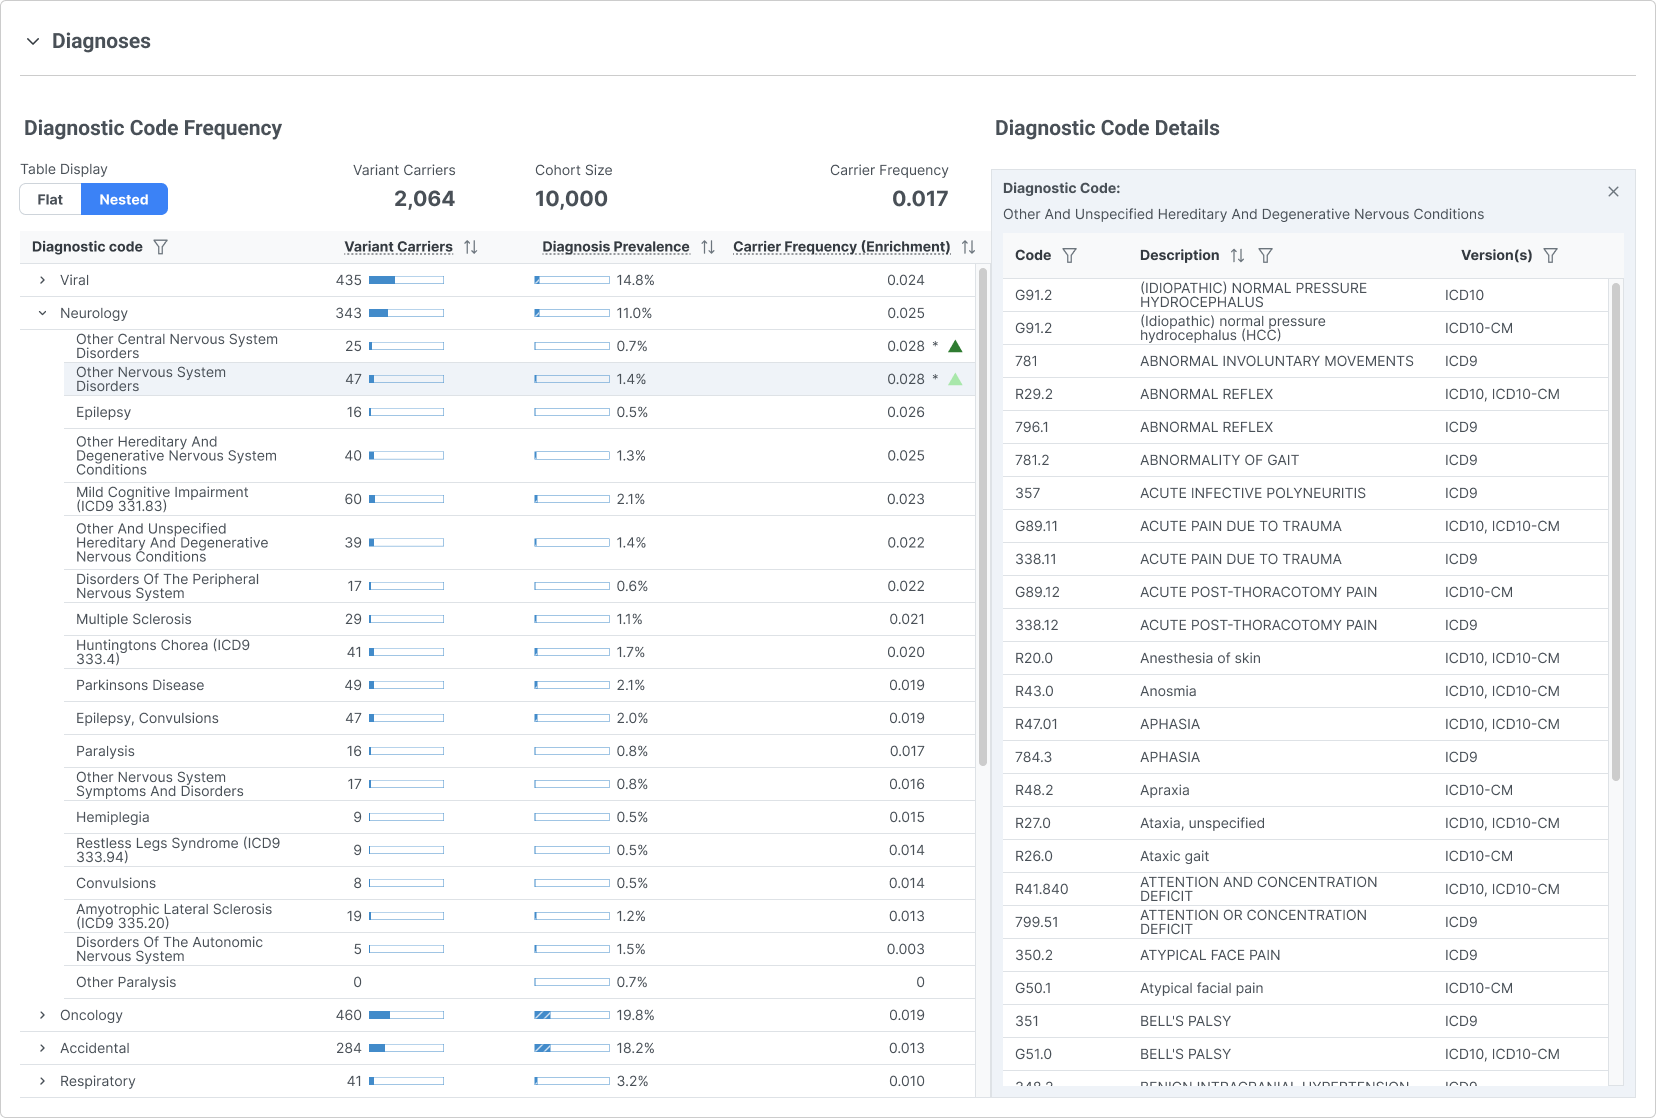Switch table display to Flat
1656x1118 pixels.
click(x=50, y=199)
